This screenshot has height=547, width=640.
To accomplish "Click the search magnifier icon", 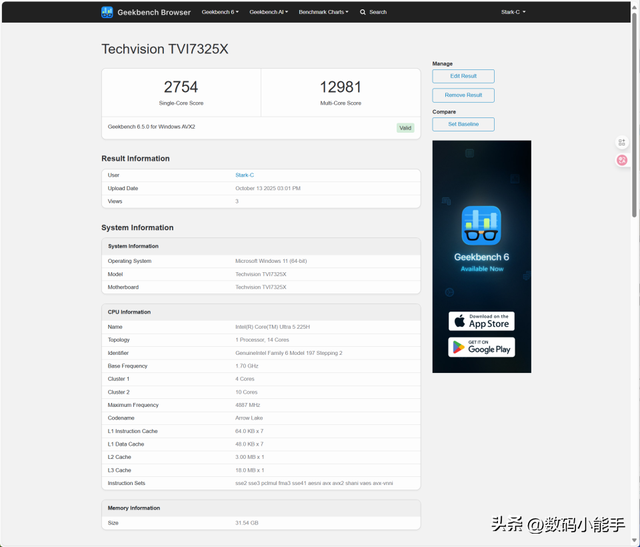I will click(362, 12).
